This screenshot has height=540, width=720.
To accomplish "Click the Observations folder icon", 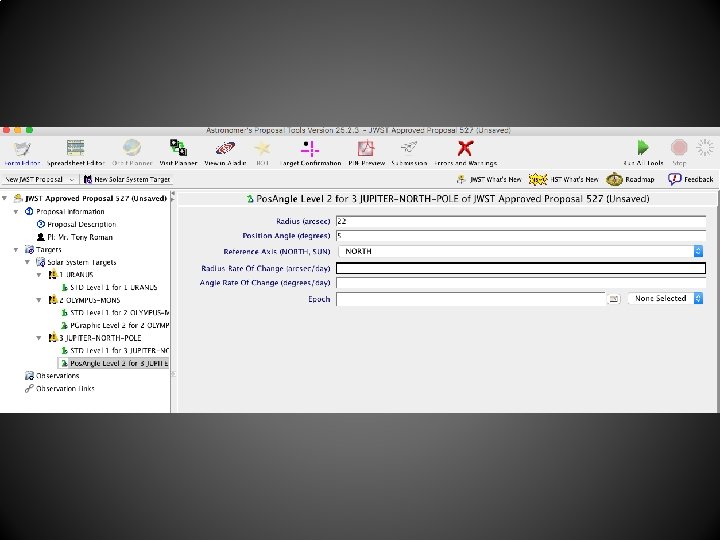I will [29, 376].
